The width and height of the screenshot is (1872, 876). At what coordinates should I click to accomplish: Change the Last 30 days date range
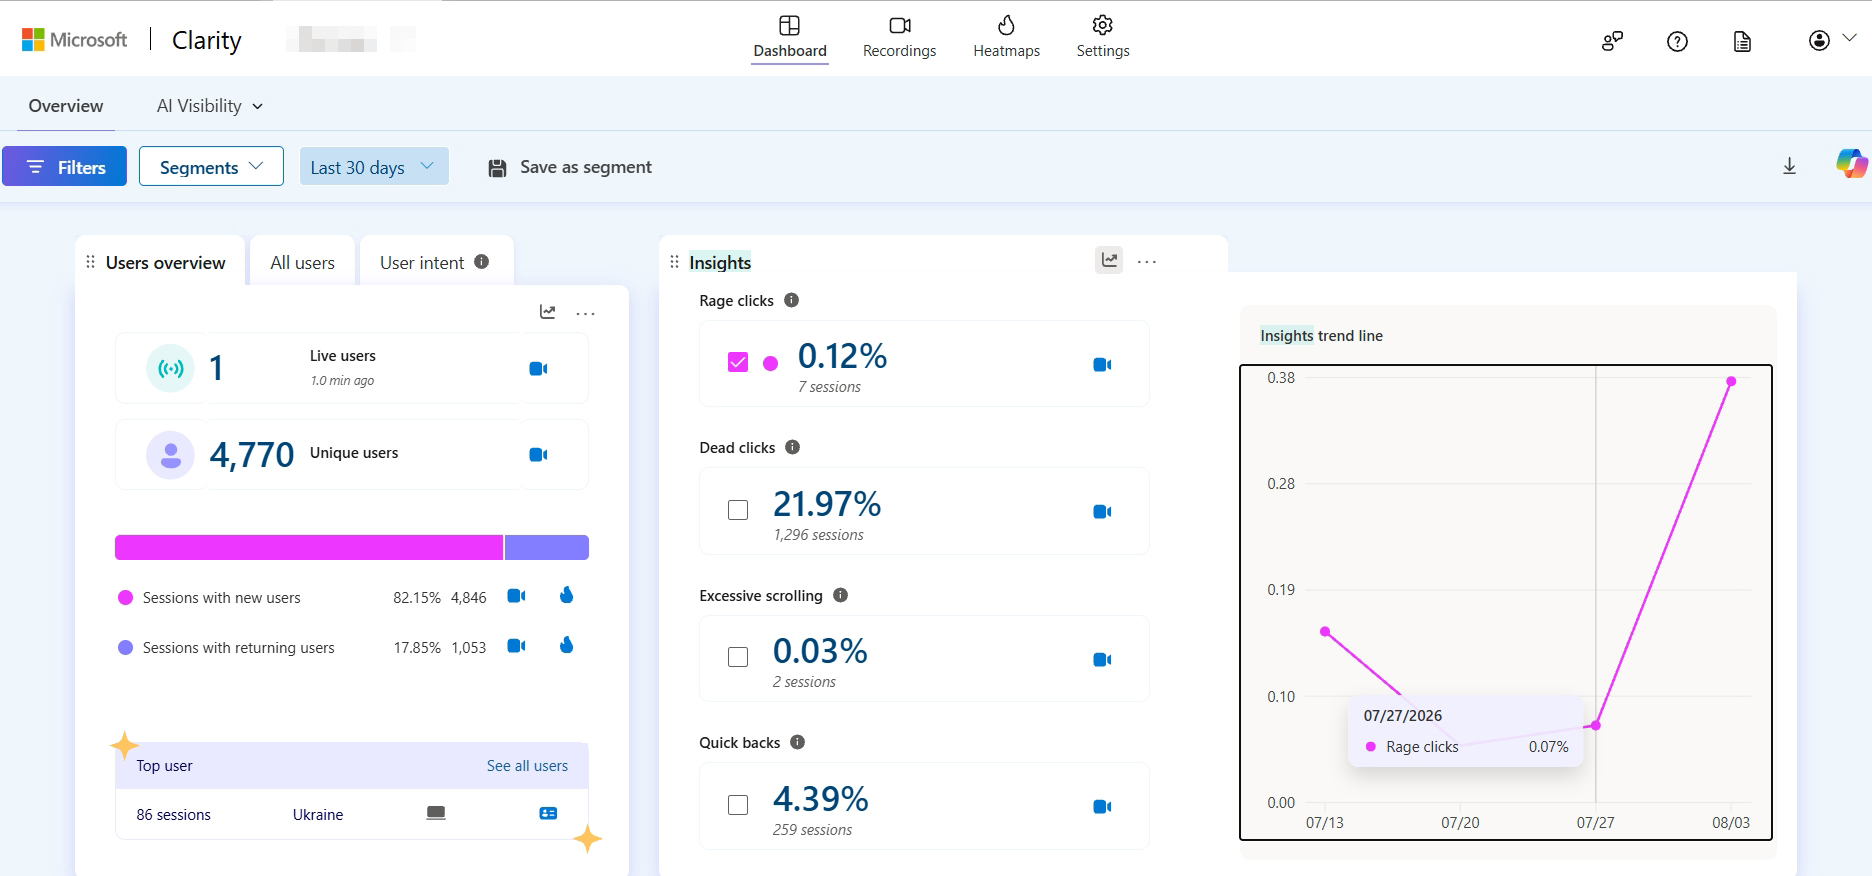tap(374, 167)
